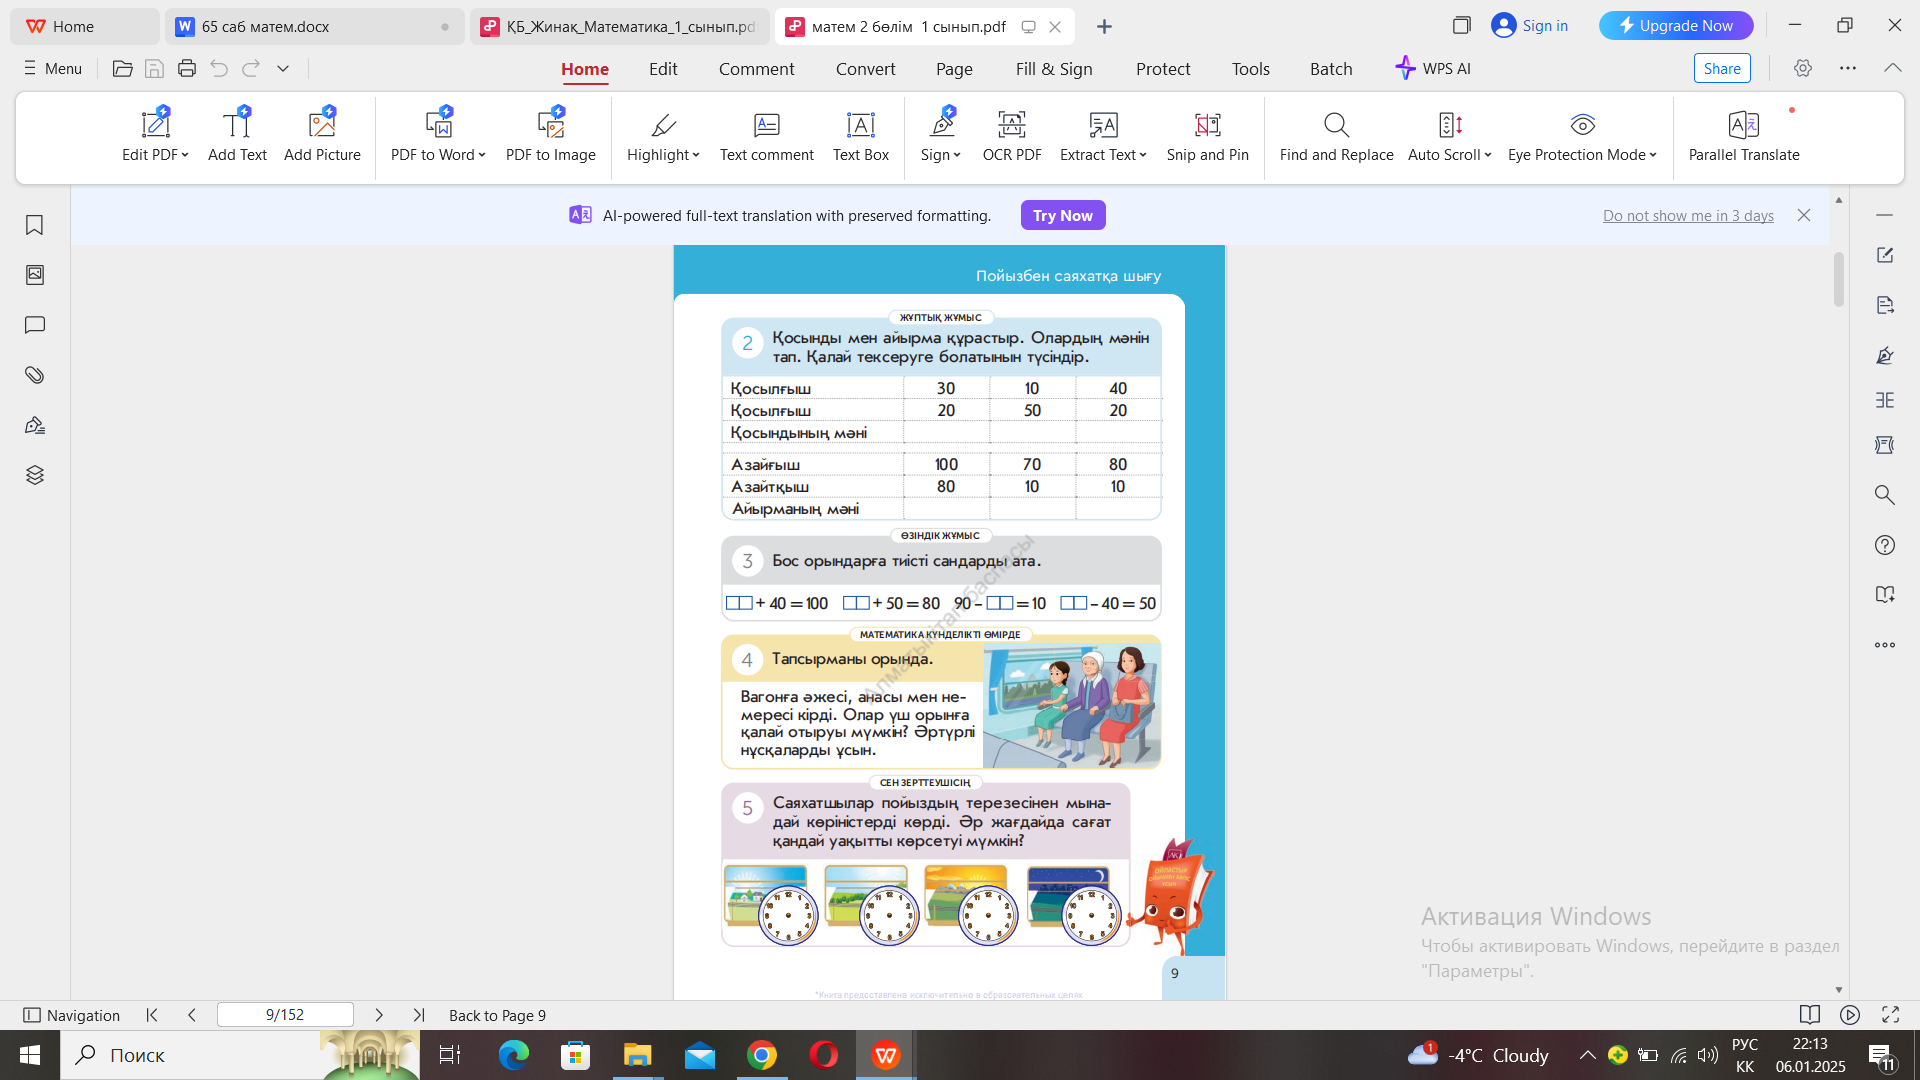Click the Try Now button

coord(1062,215)
